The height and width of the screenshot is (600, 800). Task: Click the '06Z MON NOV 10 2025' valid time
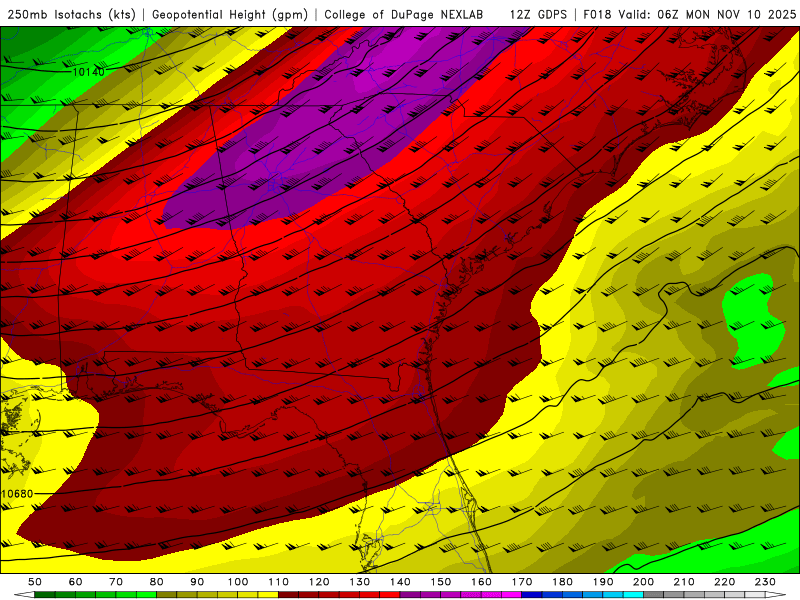(x=727, y=15)
